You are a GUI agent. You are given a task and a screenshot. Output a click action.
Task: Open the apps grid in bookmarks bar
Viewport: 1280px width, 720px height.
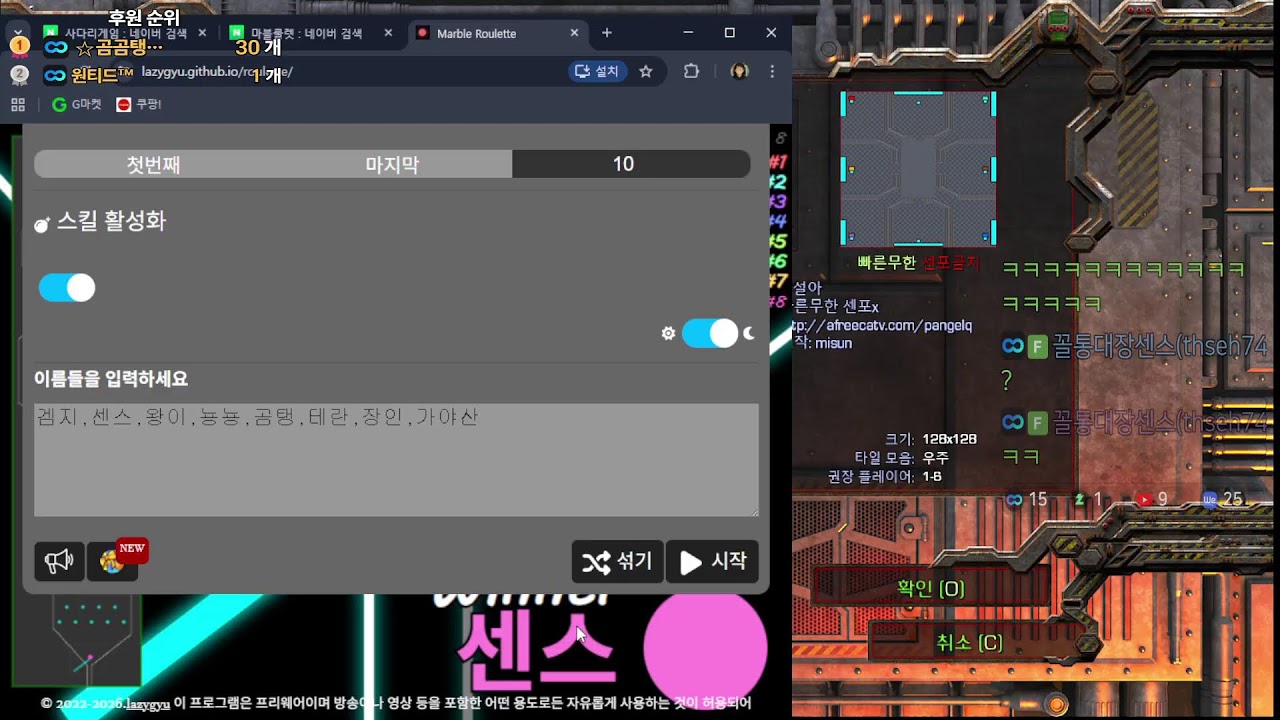click(18, 104)
